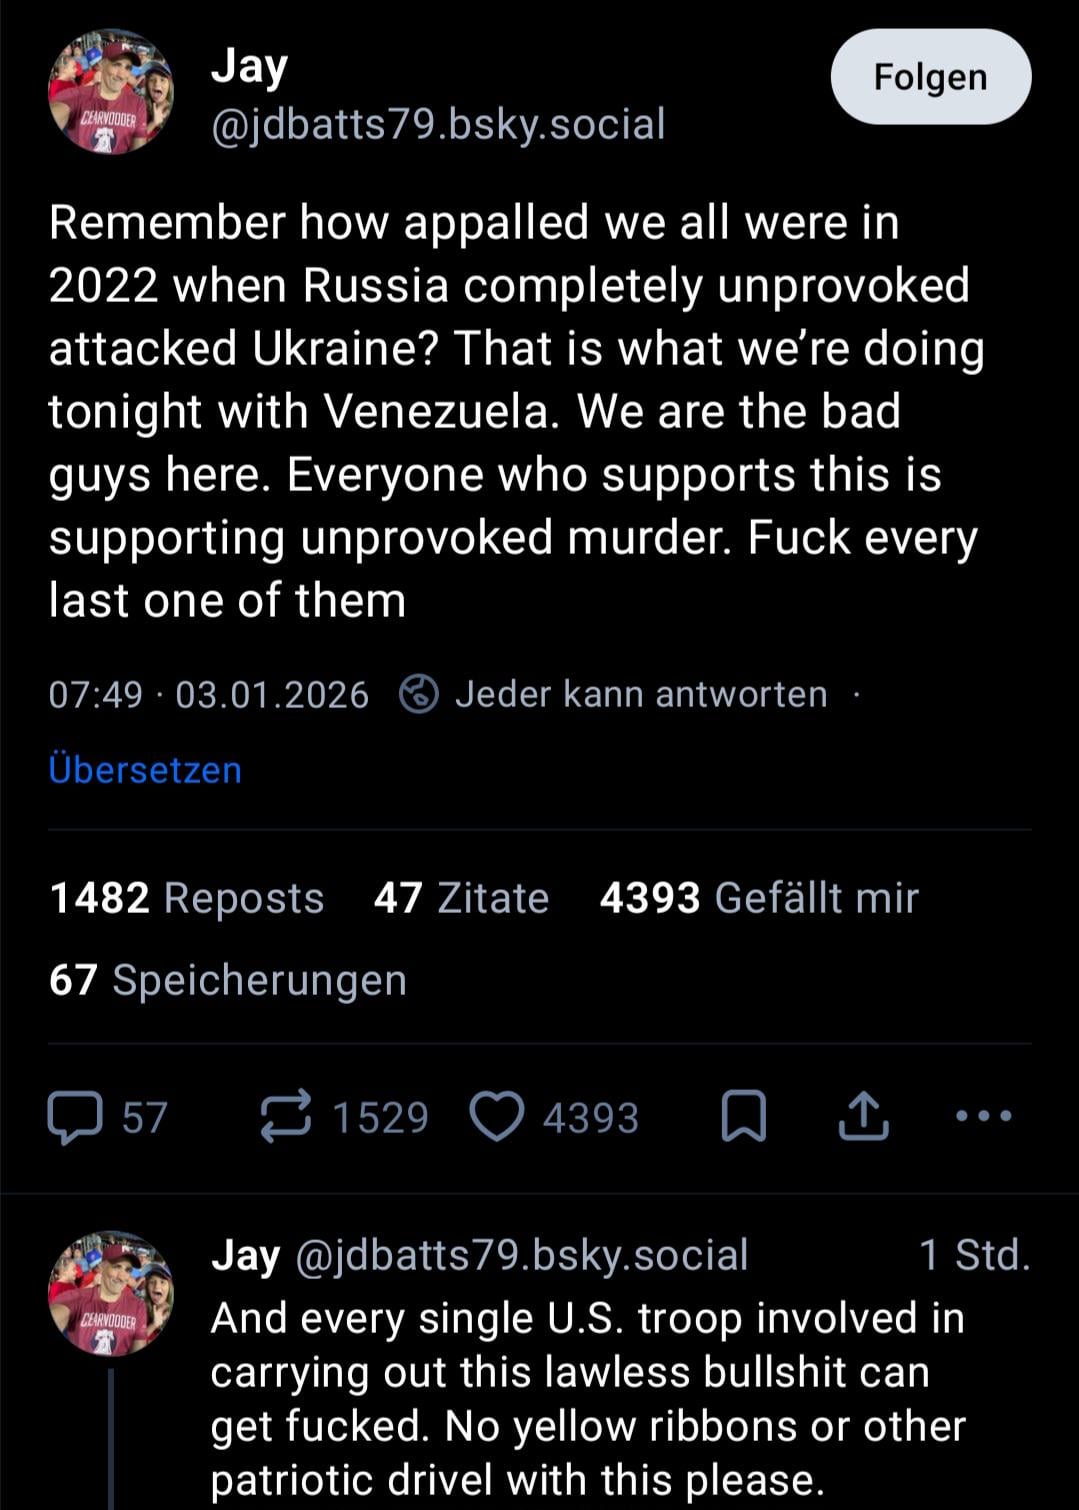Open the three-dot more options menu

coord(983,1116)
